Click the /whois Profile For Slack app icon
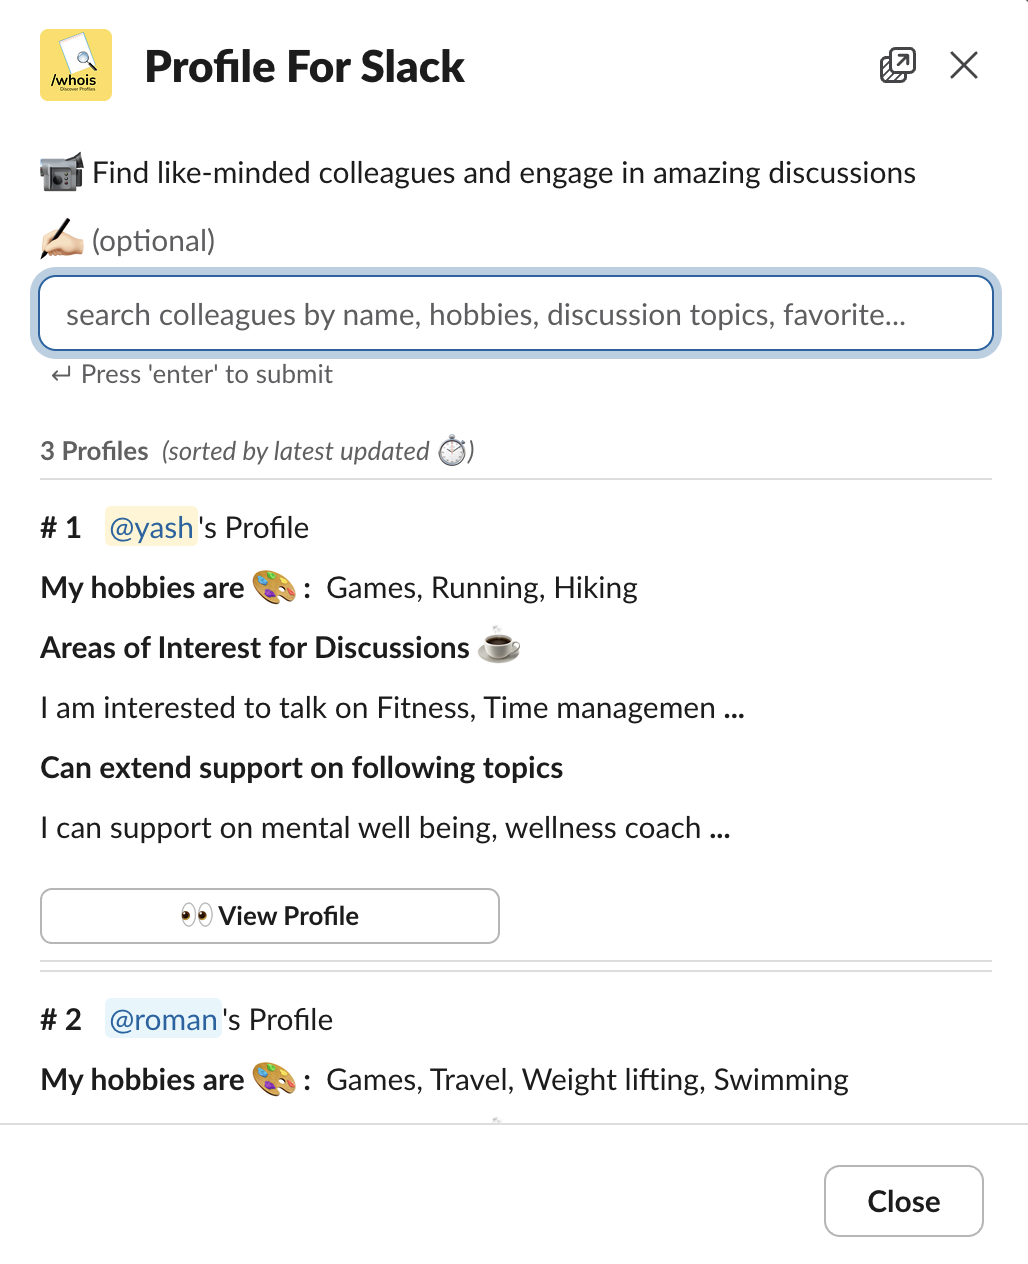The width and height of the screenshot is (1028, 1264). click(75, 64)
